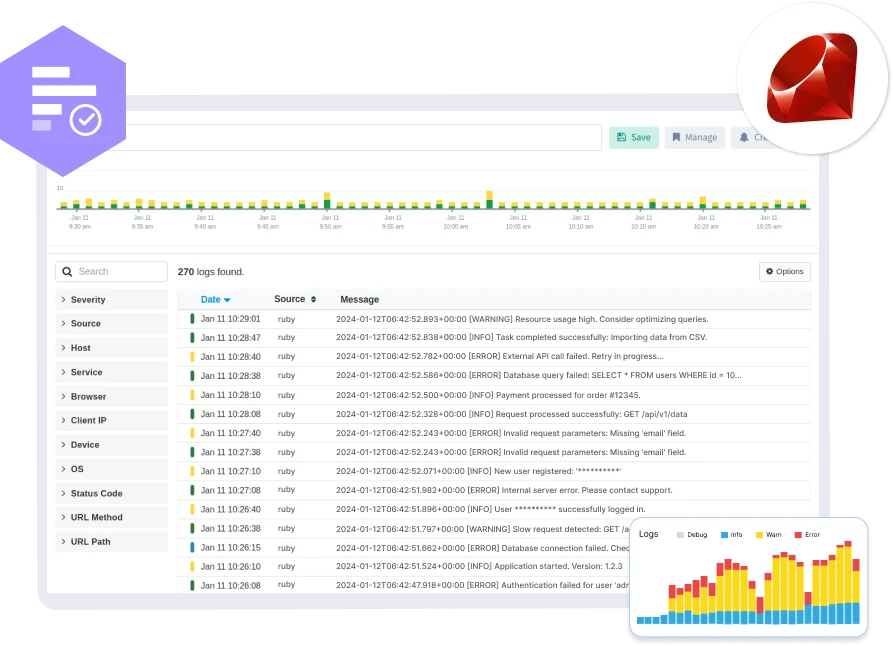
Task: Expand the Source filter in sidebar
Action: [x=112, y=324]
